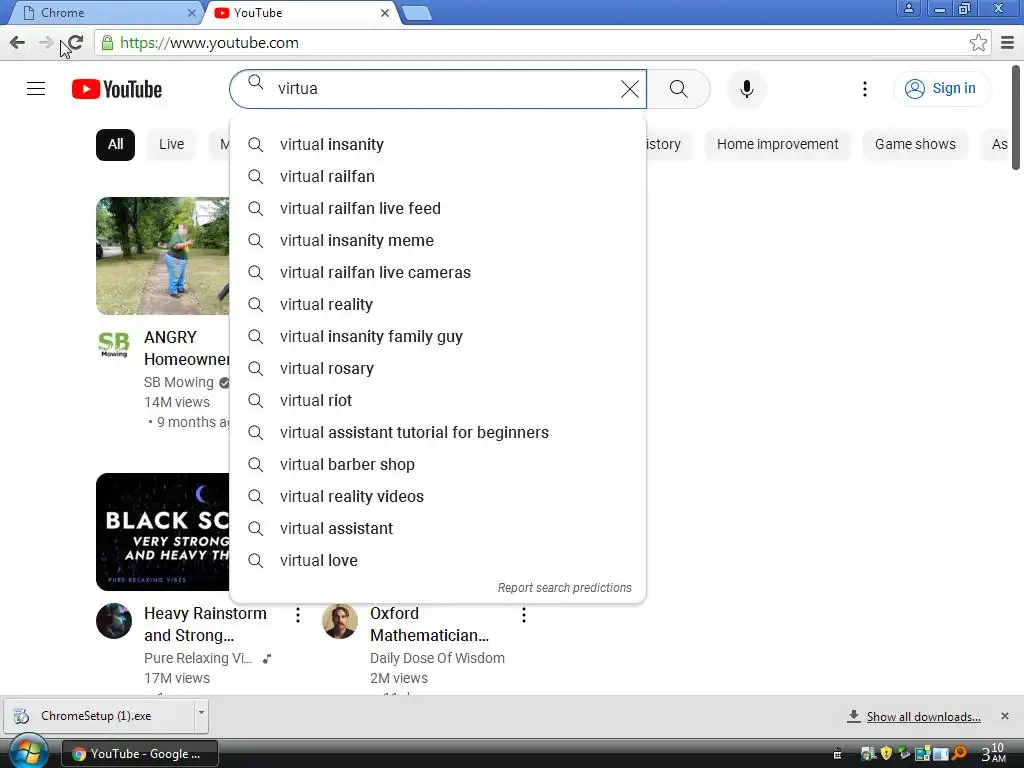Select the Home improvement chip
The image size is (1024, 768).
(x=777, y=144)
